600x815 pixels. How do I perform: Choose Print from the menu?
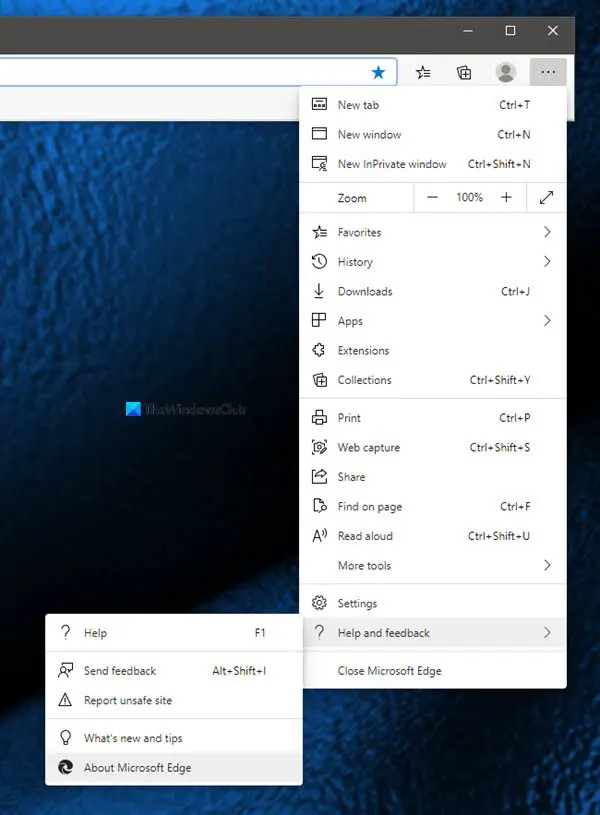pos(433,417)
